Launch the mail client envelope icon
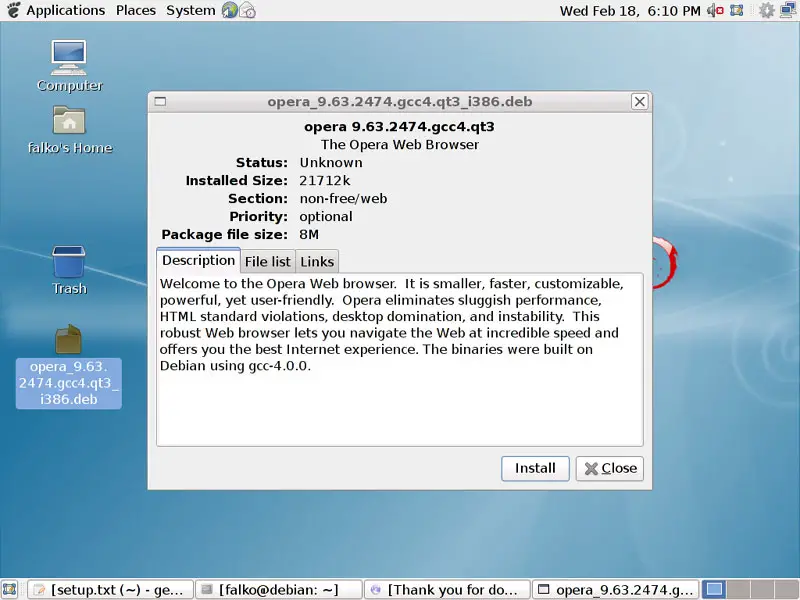This screenshot has width=800, height=600. point(247,10)
